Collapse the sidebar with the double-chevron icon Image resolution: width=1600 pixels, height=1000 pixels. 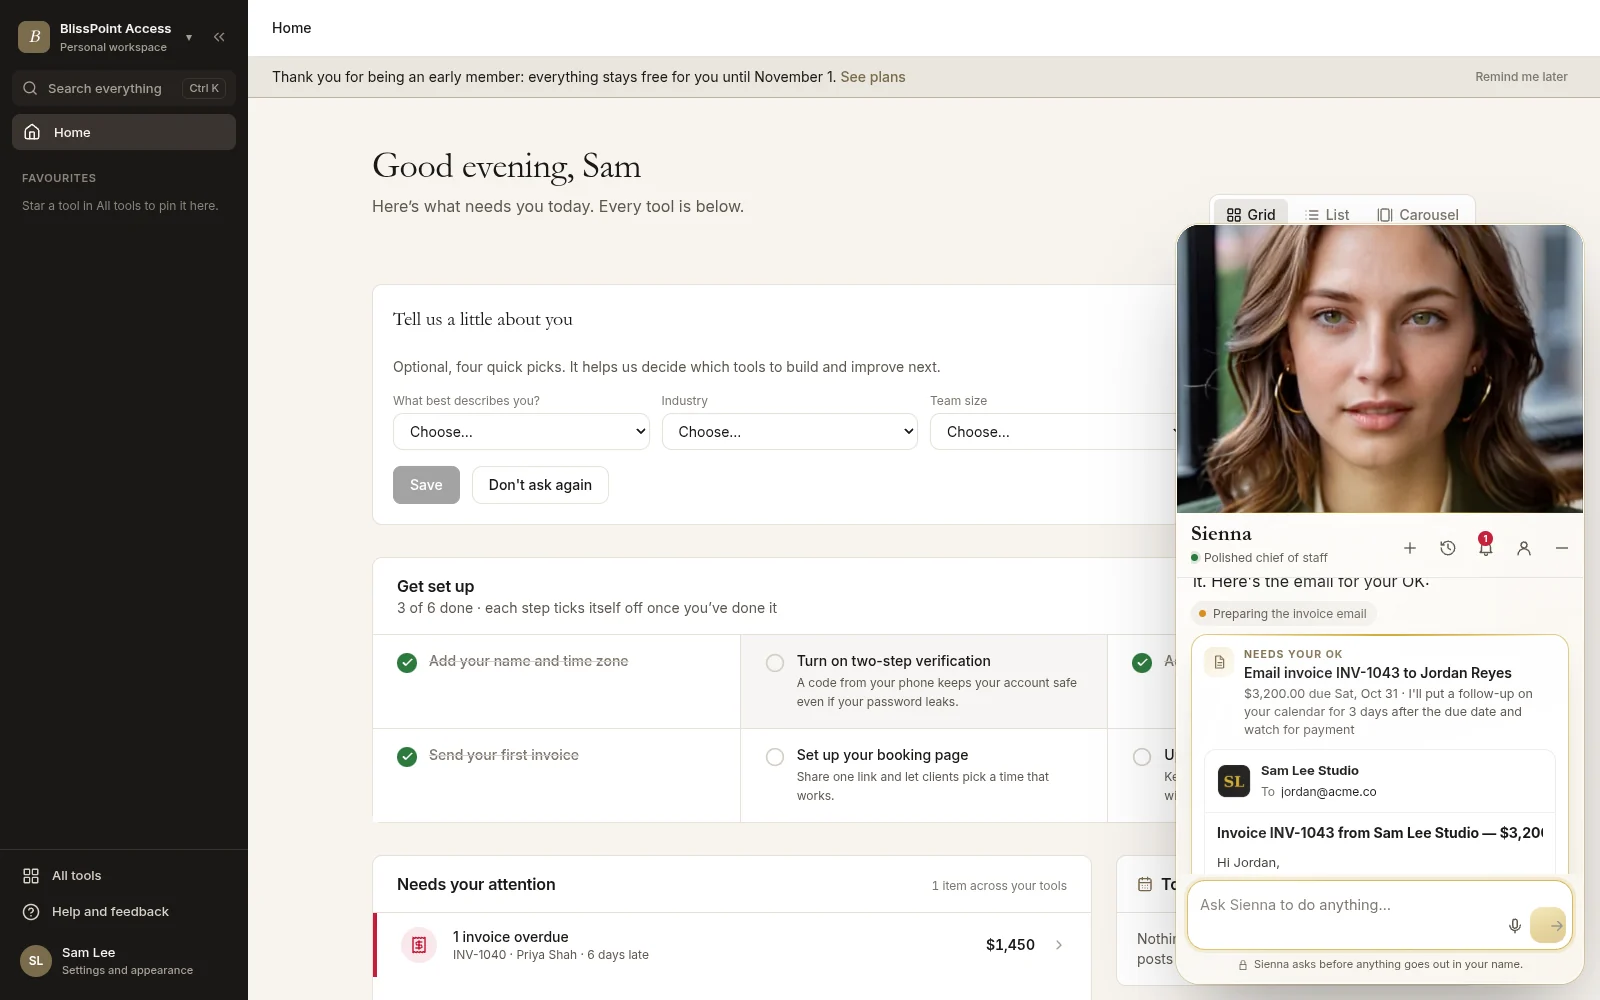tap(219, 37)
